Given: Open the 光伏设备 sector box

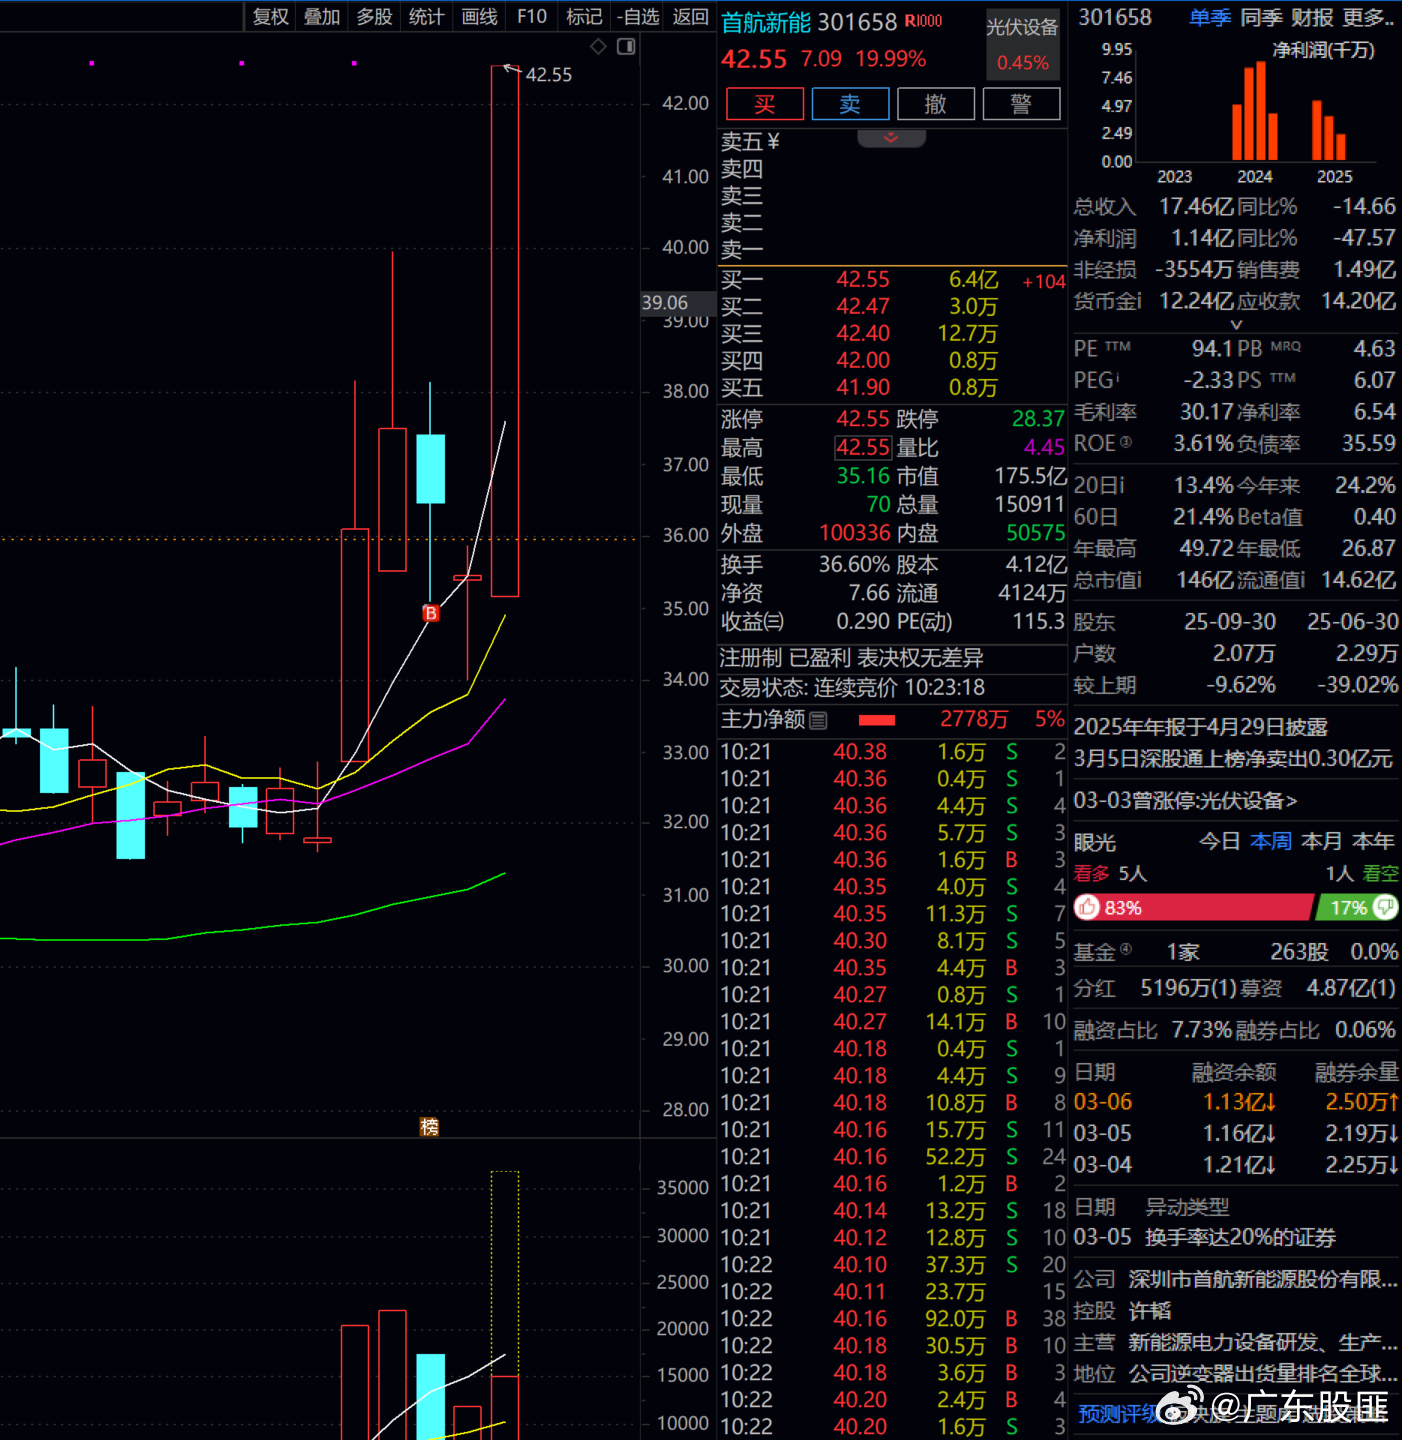Looking at the screenshot, I should tap(1022, 44).
